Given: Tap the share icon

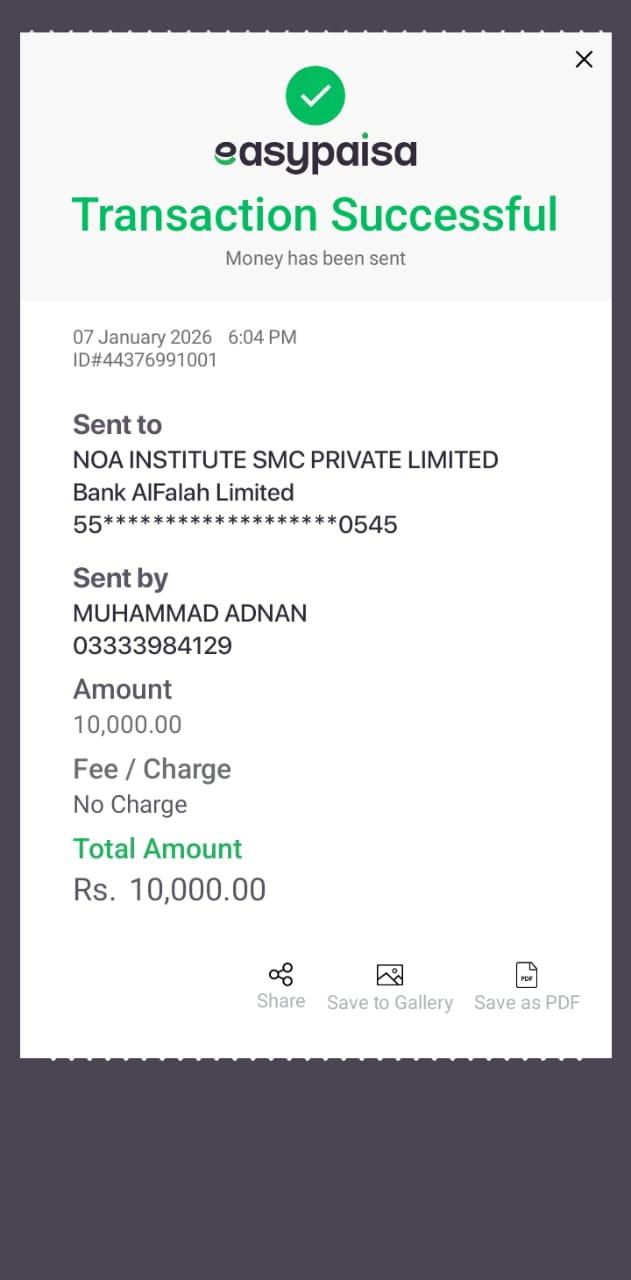Looking at the screenshot, I should tap(281, 975).
